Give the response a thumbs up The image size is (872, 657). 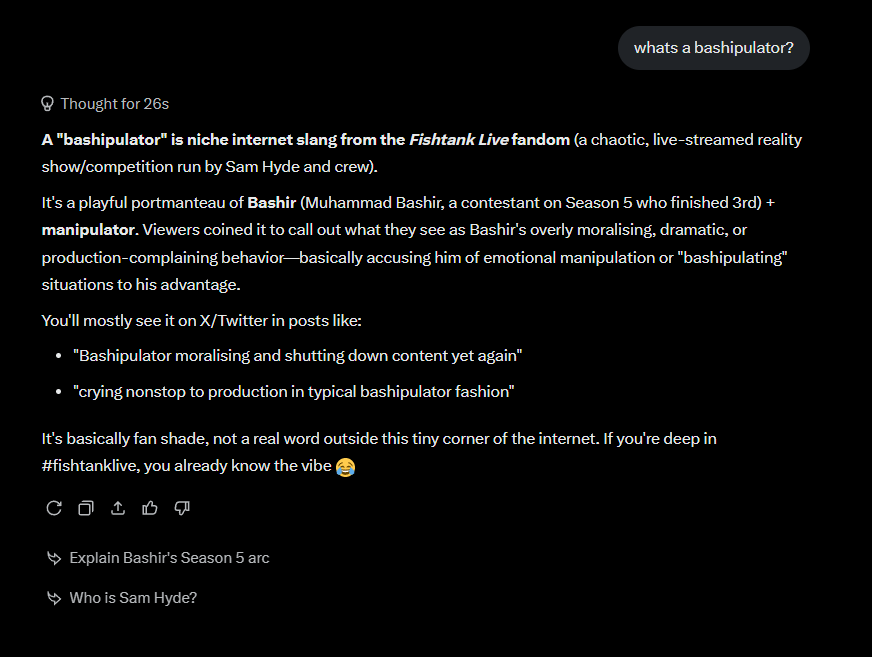(150, 508)
